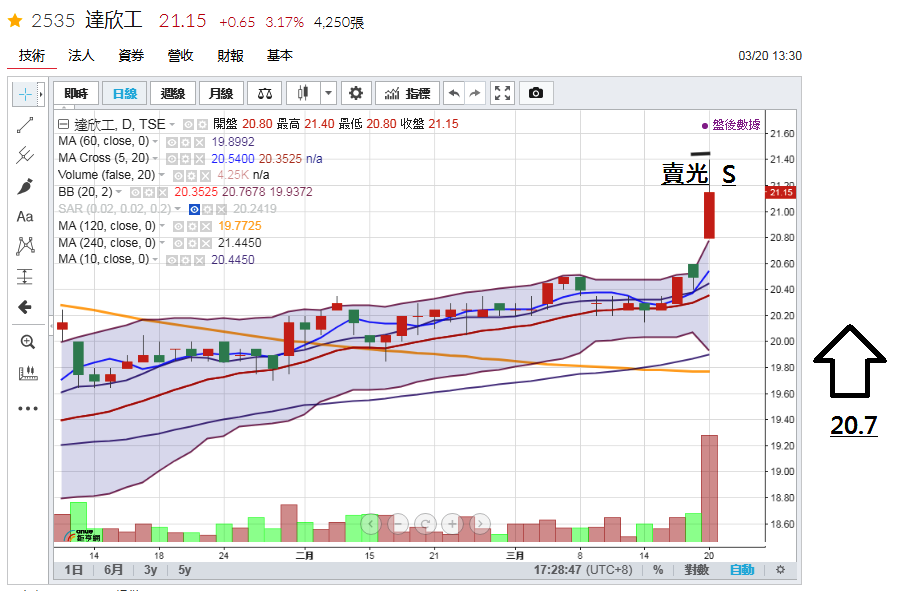
Task: Expand cursor tool options arrow
Action: (x=41, y=94)
